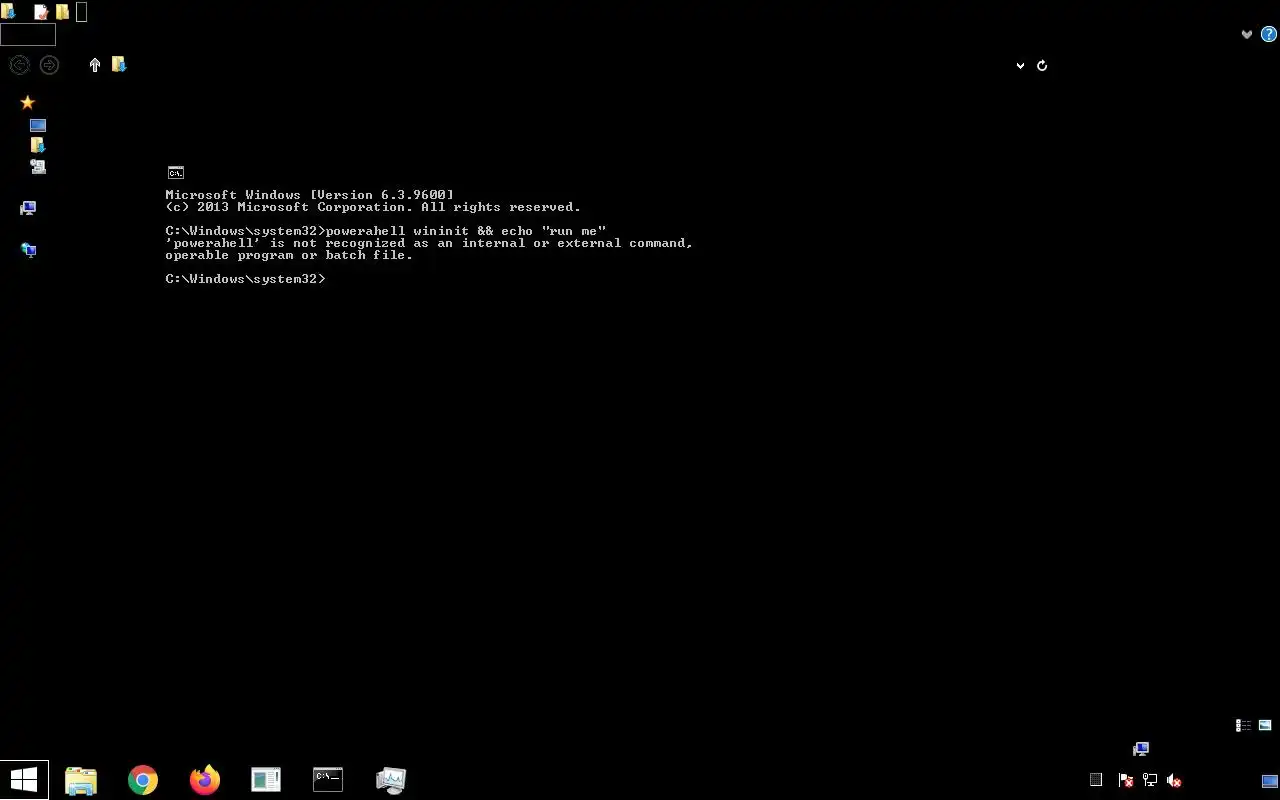Open the touch keyboard tray icon

coord(1096,780)
